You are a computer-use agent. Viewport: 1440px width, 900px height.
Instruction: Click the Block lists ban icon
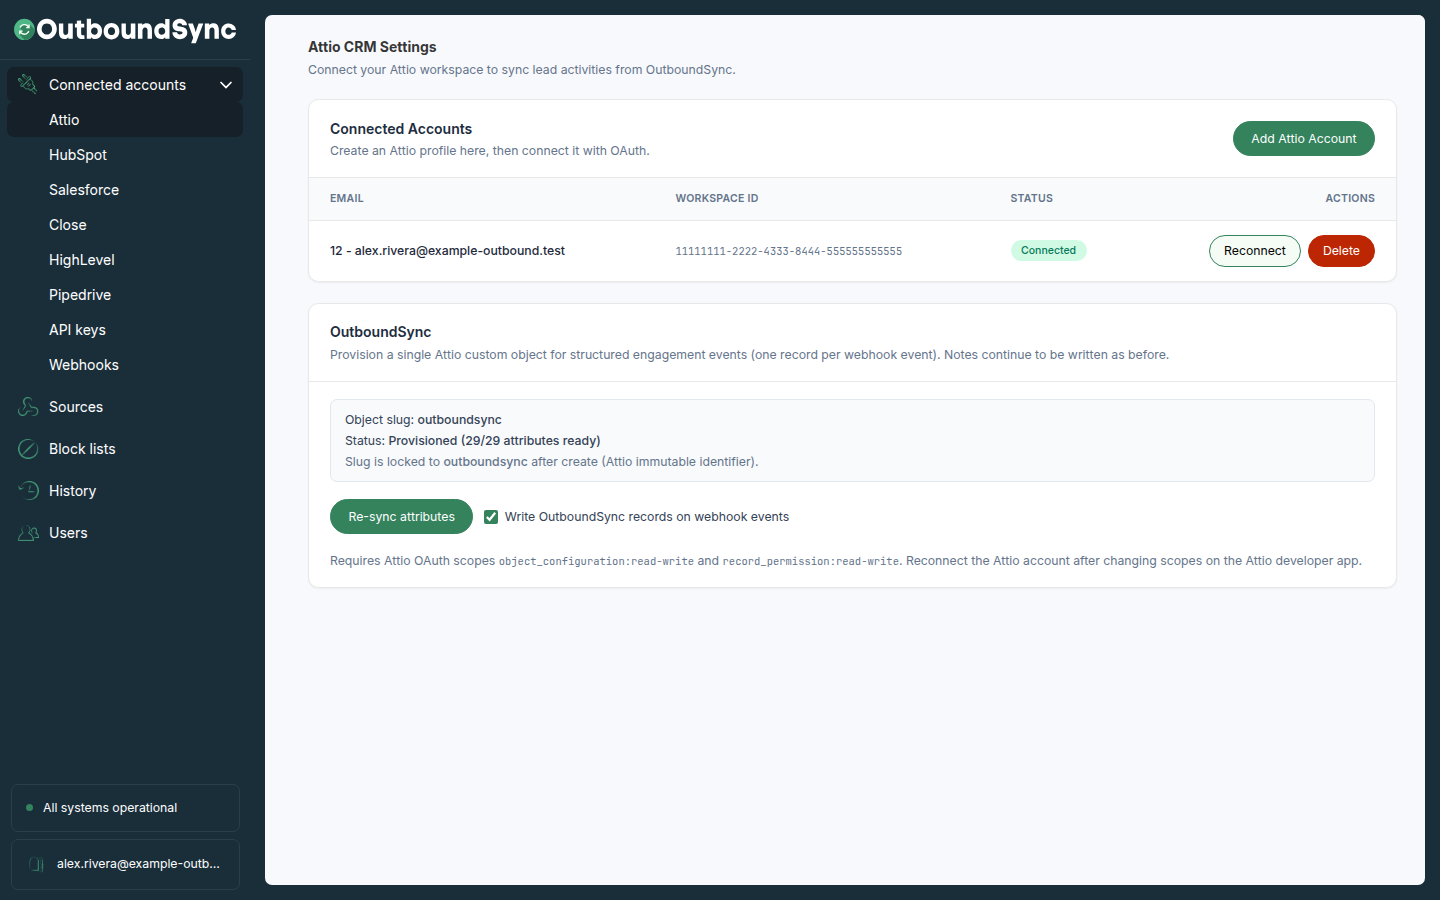point(28,449)
